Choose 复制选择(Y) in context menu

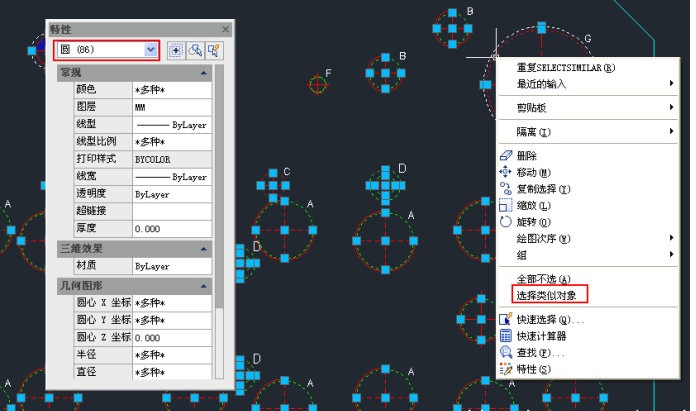coord(588,189)
